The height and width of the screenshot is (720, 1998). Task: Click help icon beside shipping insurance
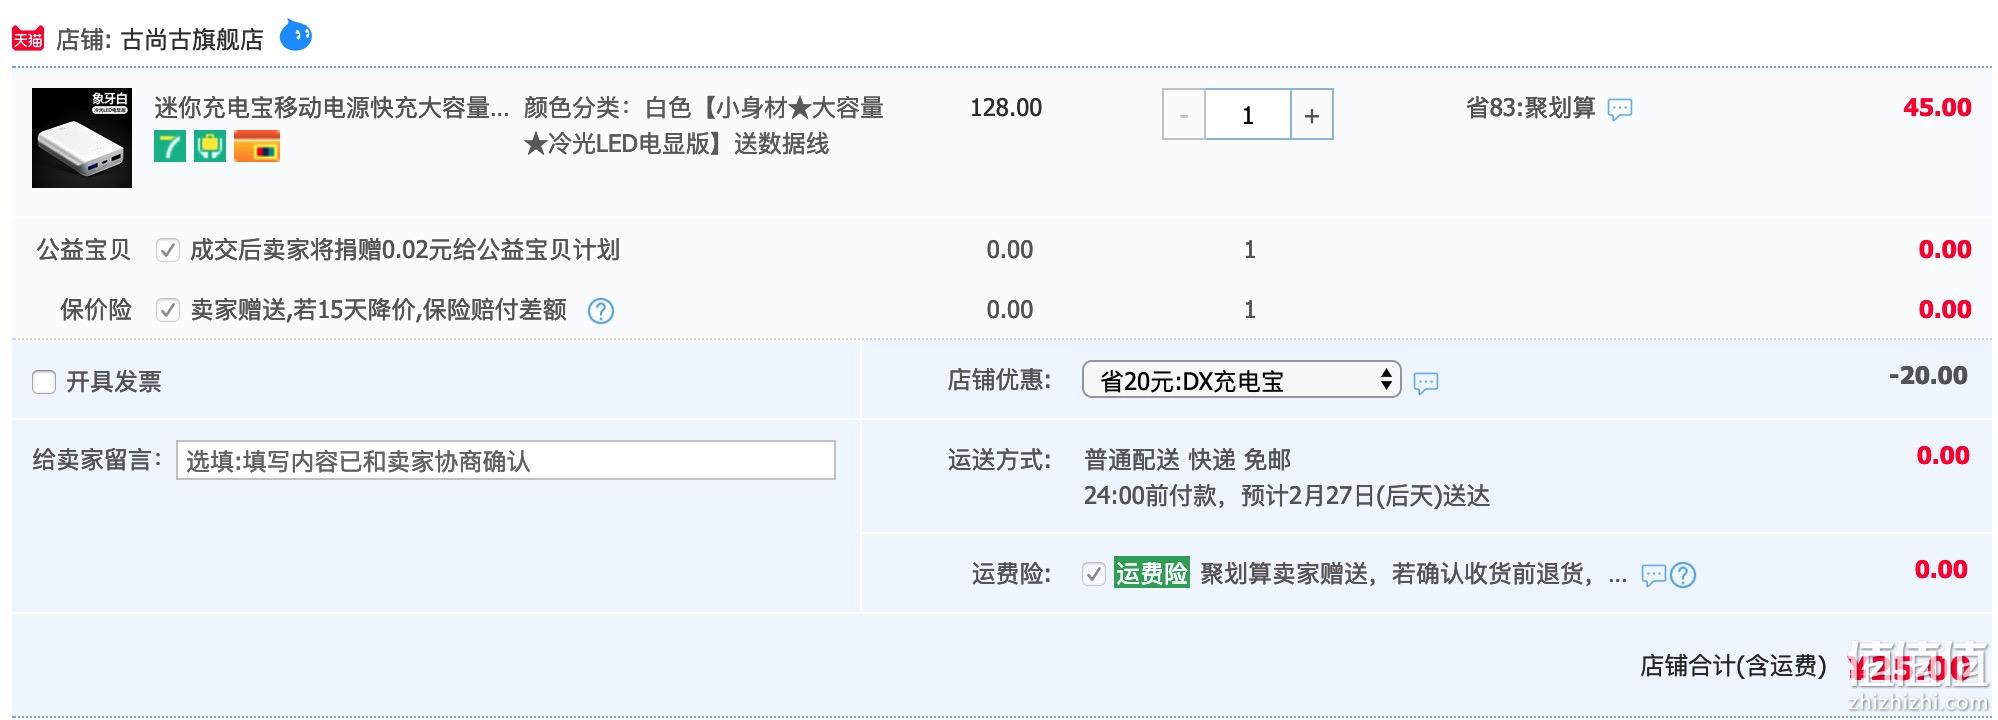pos(1683,575)
